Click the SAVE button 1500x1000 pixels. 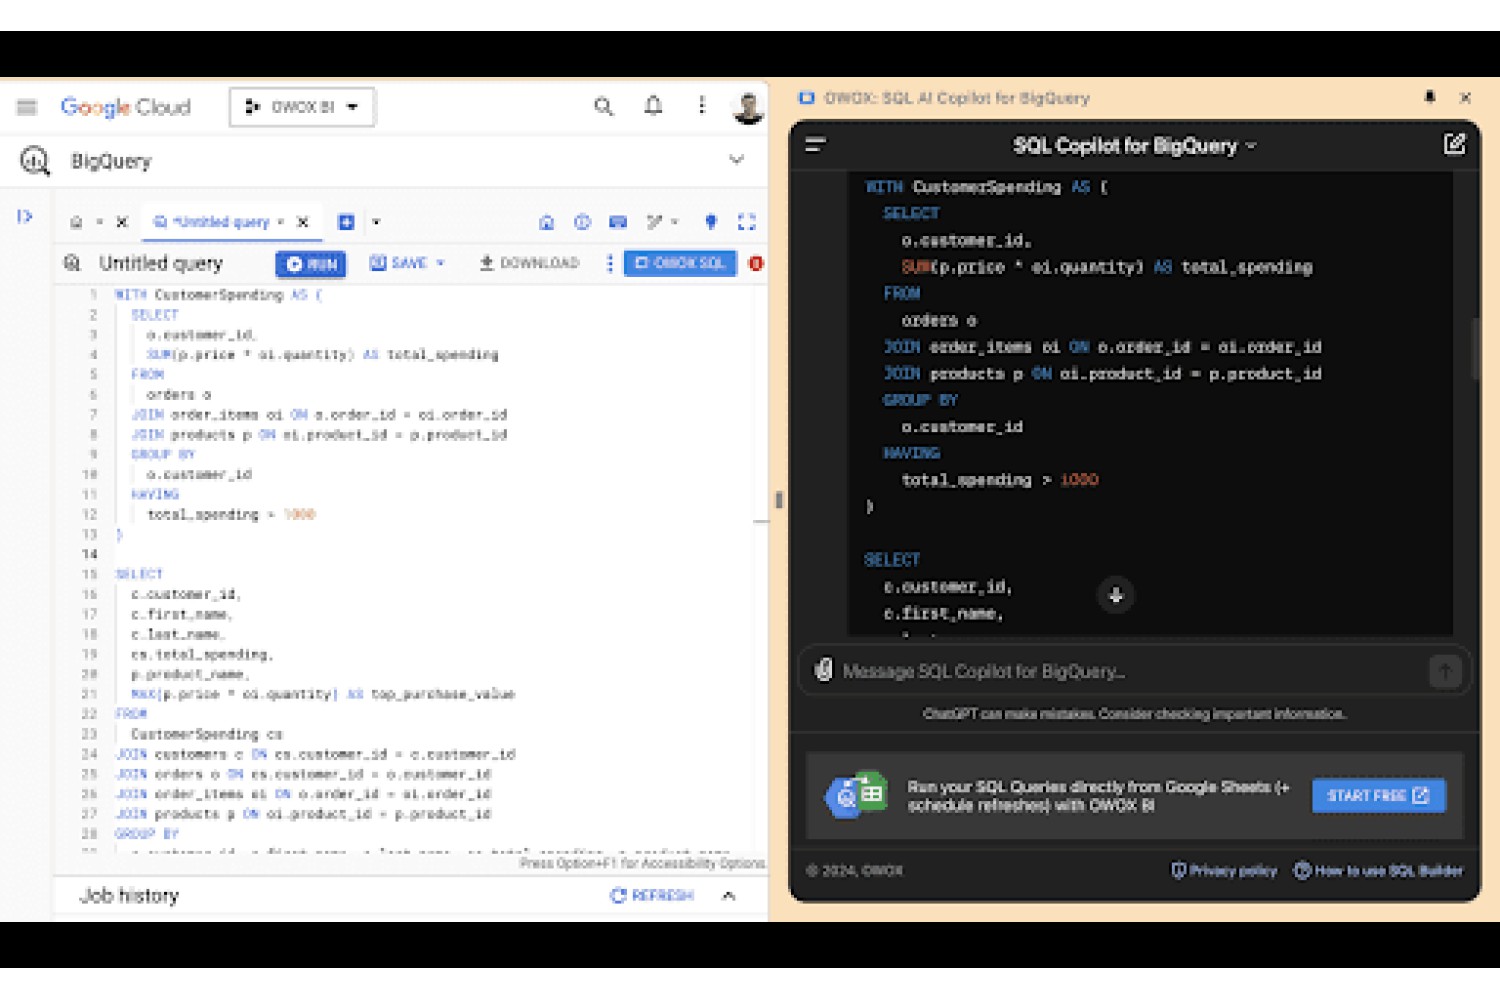click(x=398, y=263)
